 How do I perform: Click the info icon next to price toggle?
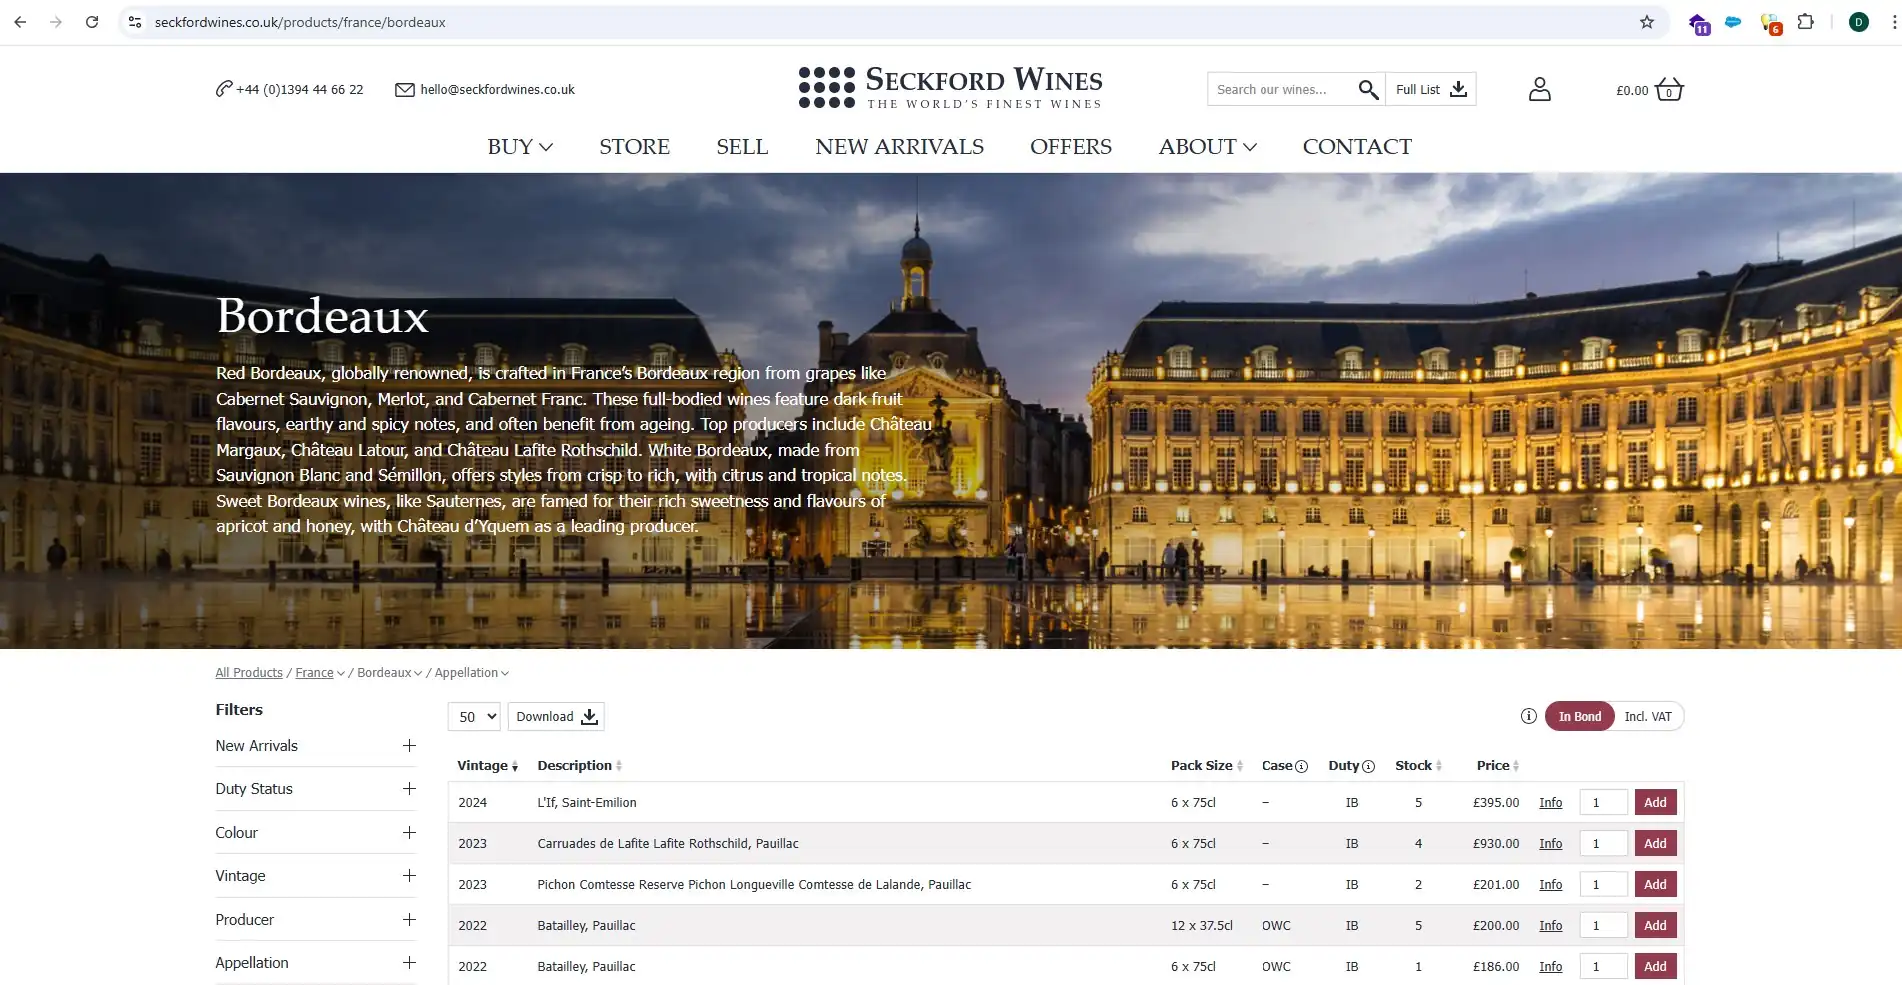(x=1528, y=716)
